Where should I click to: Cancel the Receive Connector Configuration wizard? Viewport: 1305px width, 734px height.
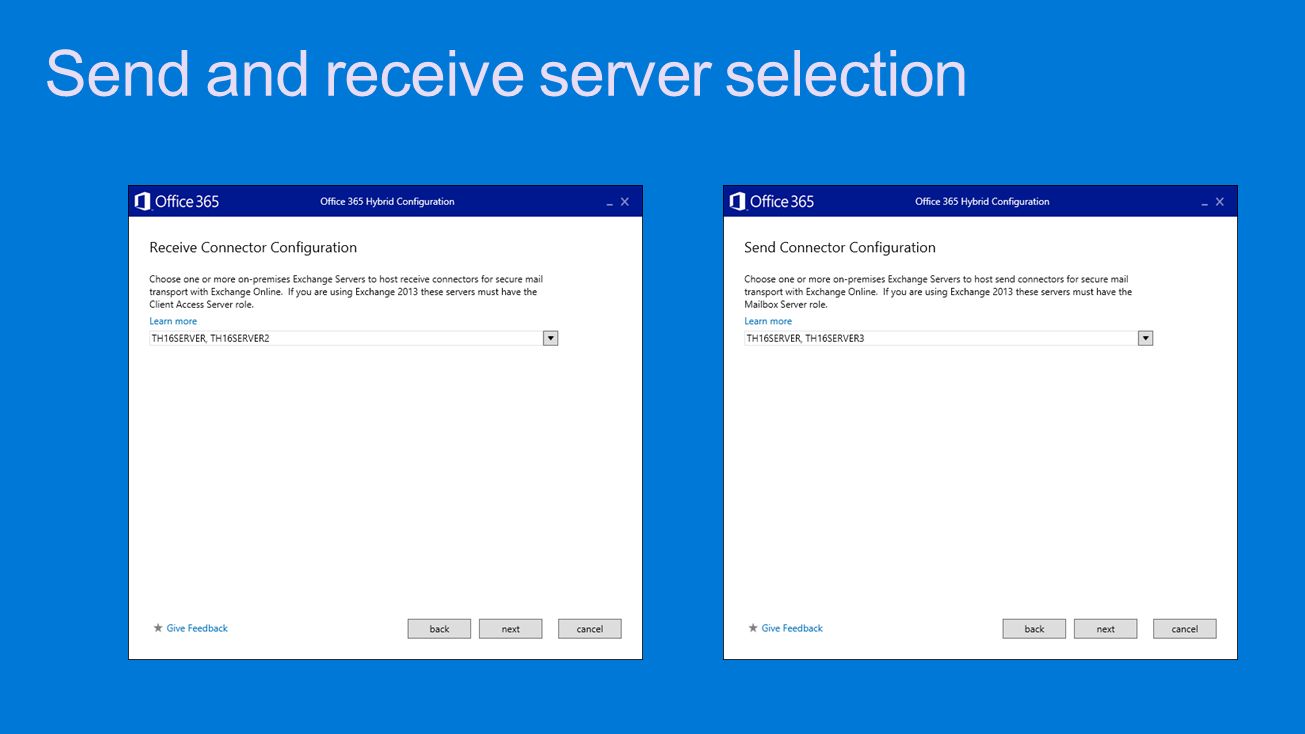point(590,629)
